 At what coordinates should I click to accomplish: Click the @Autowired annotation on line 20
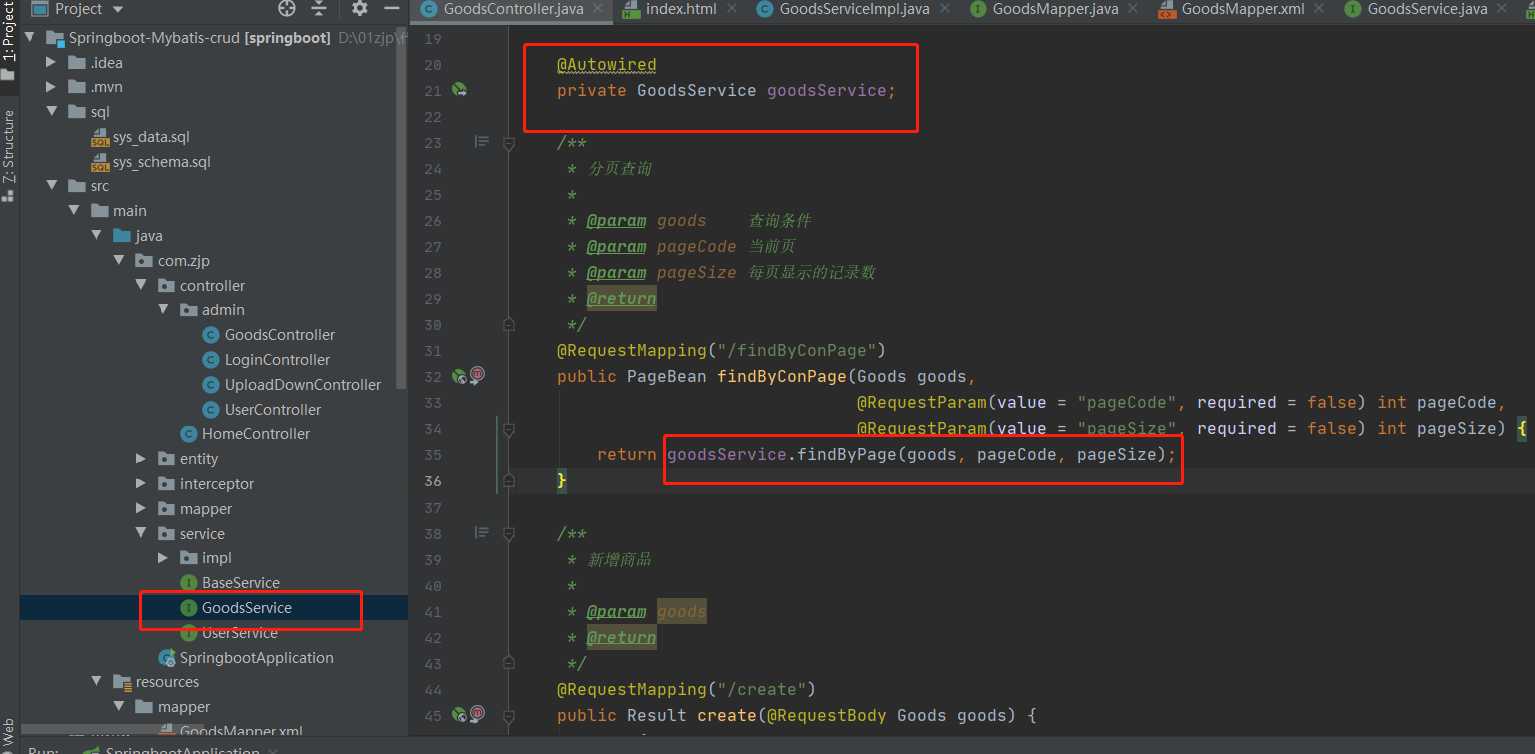click(607, 65)
